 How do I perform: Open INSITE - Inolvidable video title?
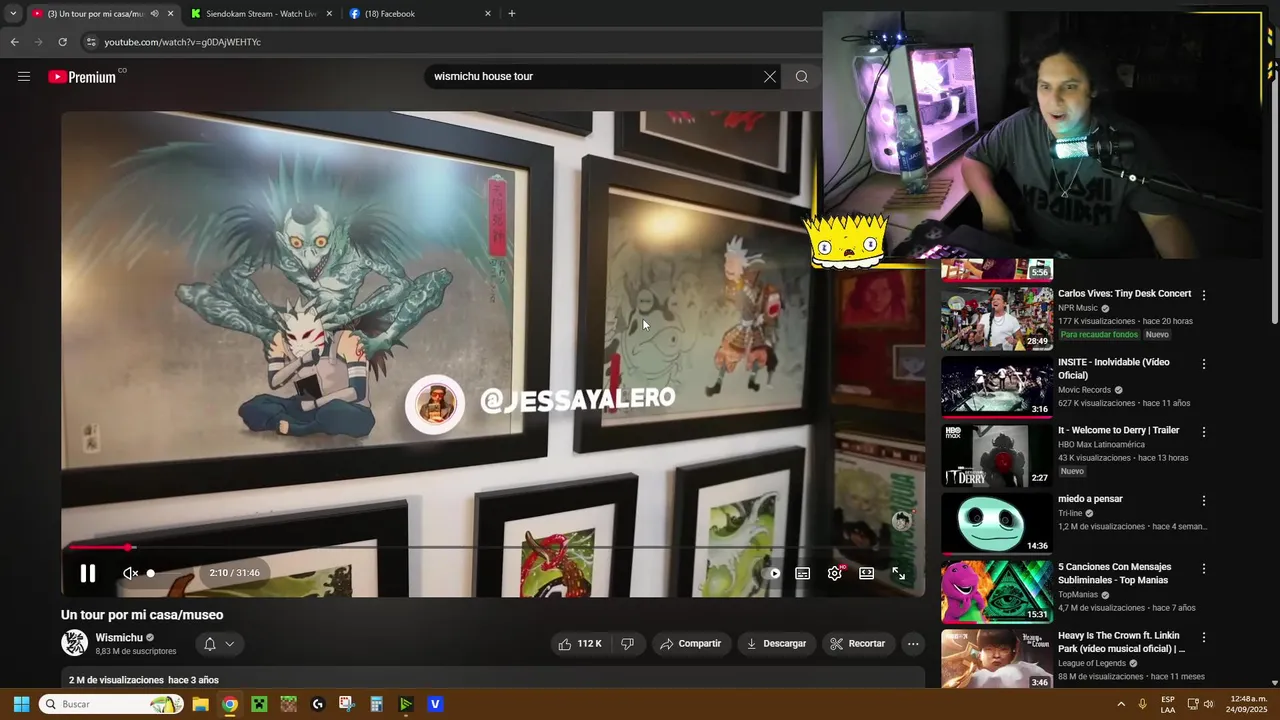(x=1114, y=369)
